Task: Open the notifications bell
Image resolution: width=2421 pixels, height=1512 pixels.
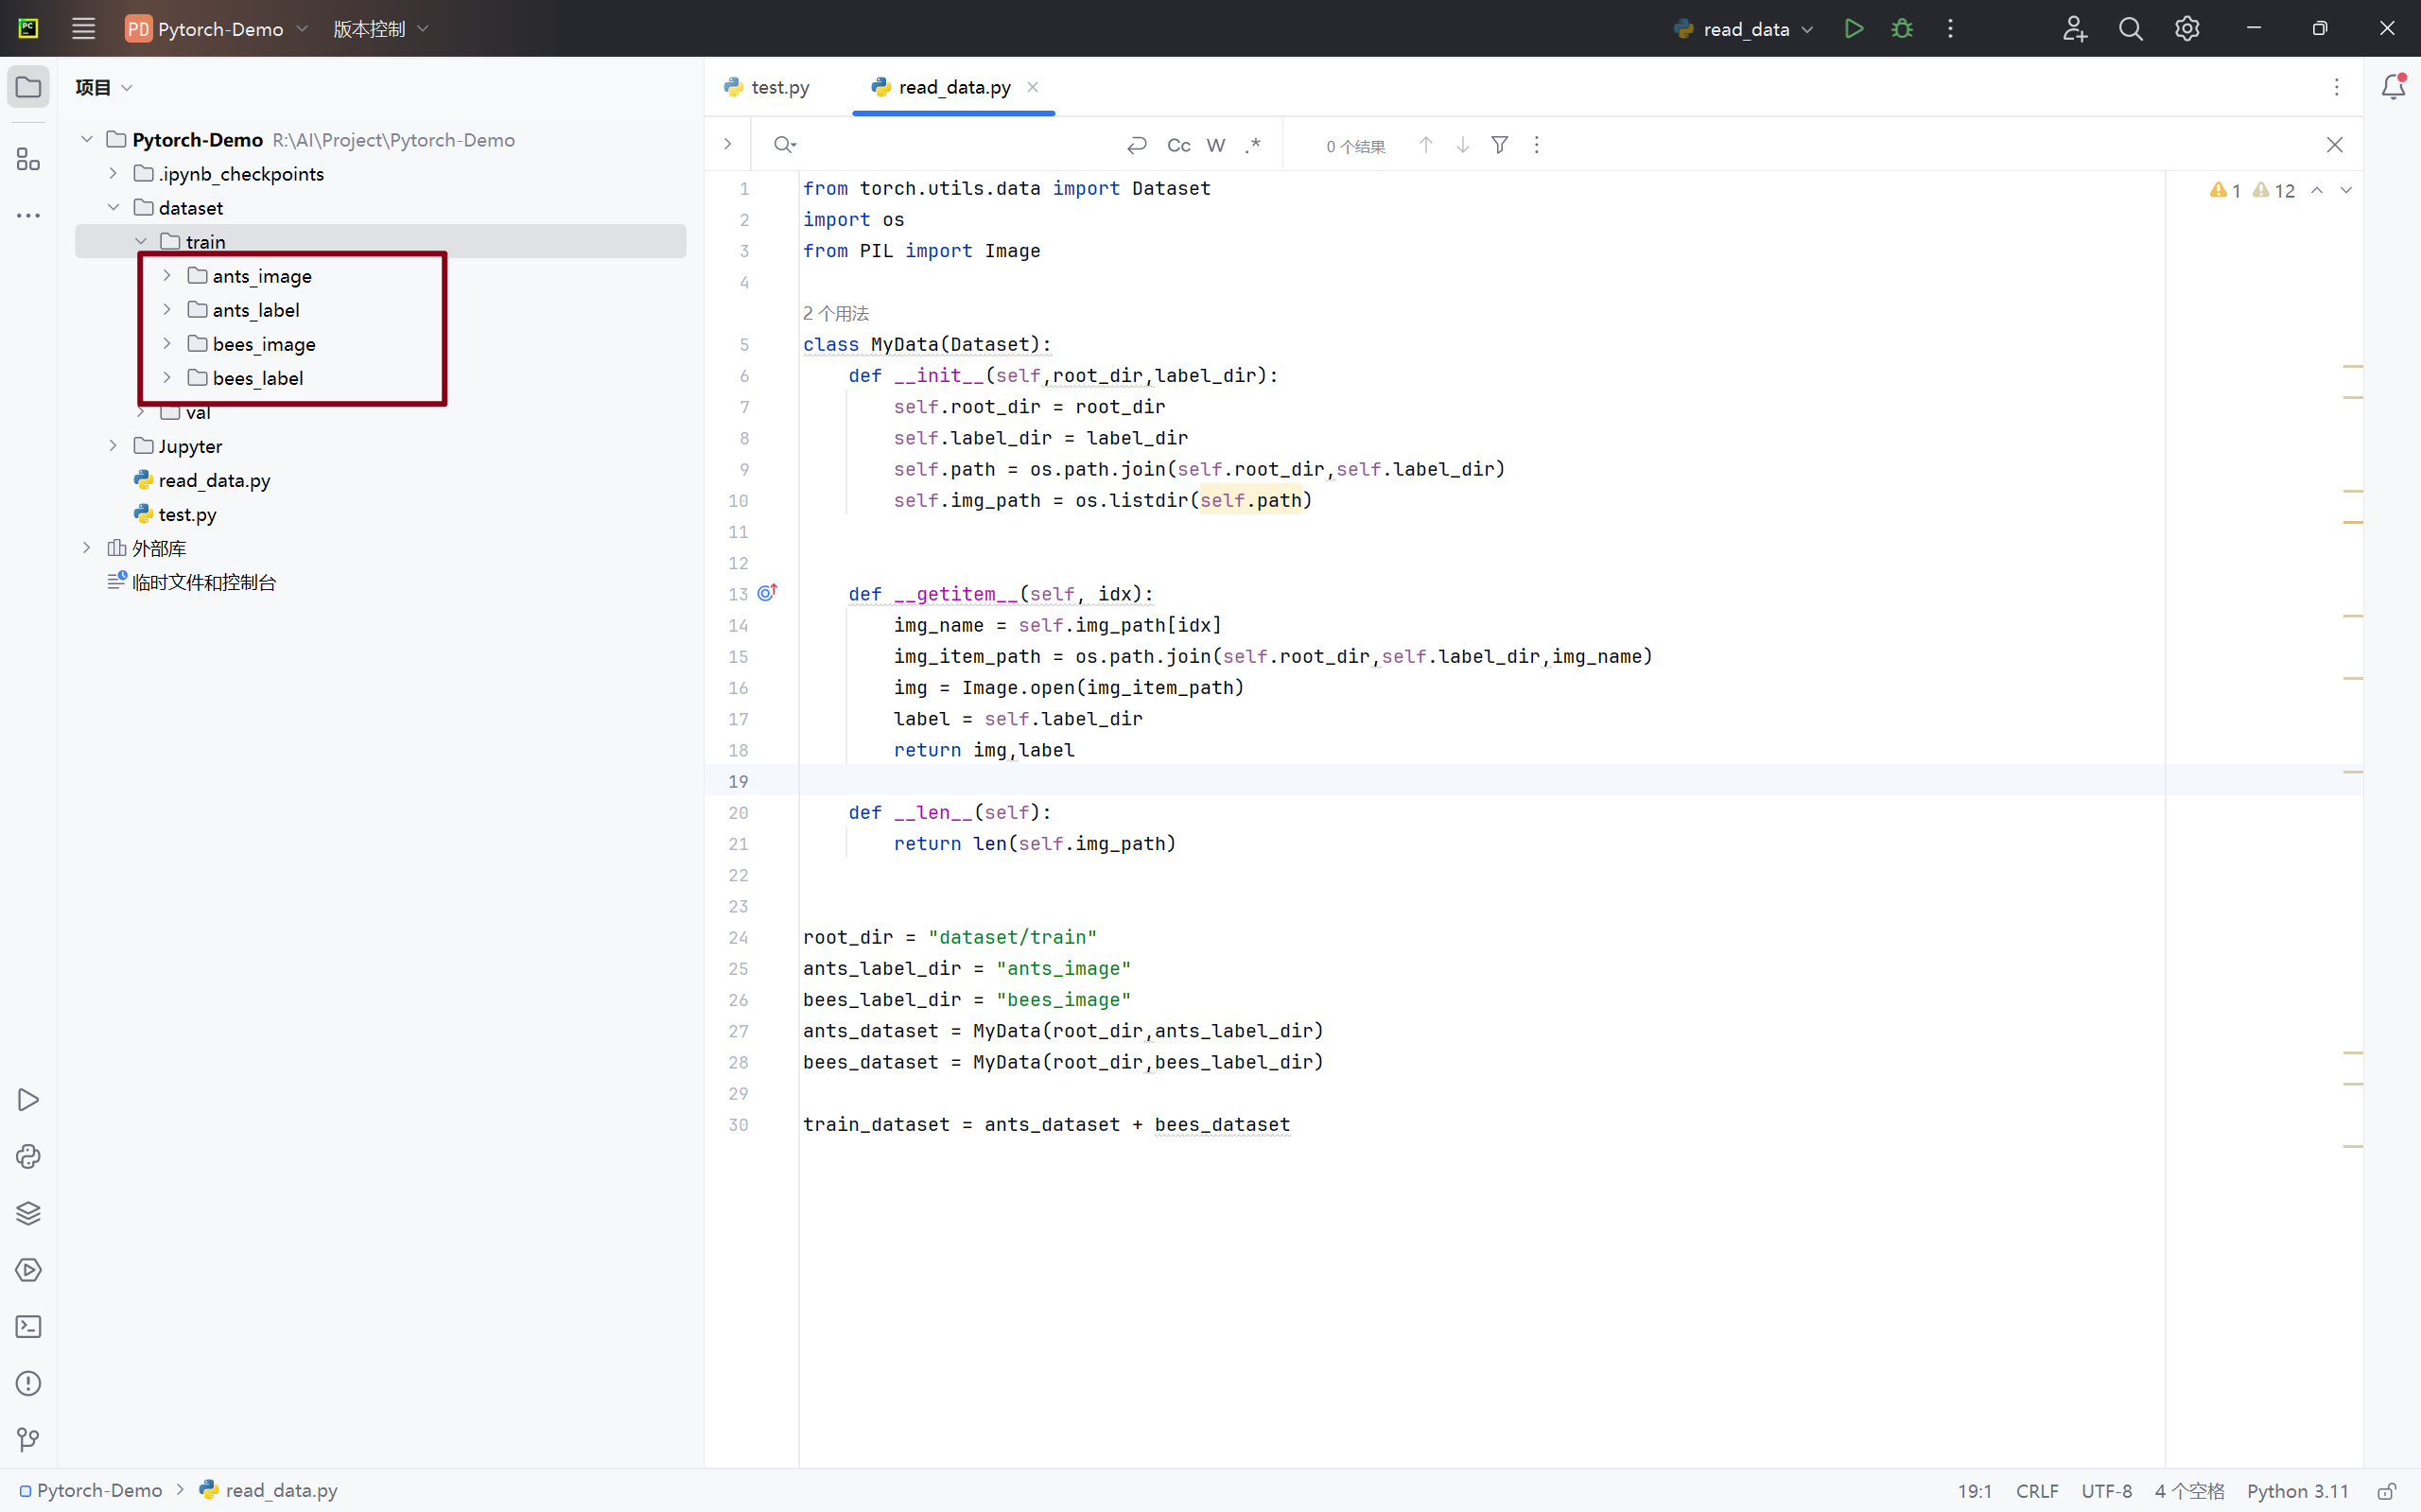Action: tap(2392, 87)
